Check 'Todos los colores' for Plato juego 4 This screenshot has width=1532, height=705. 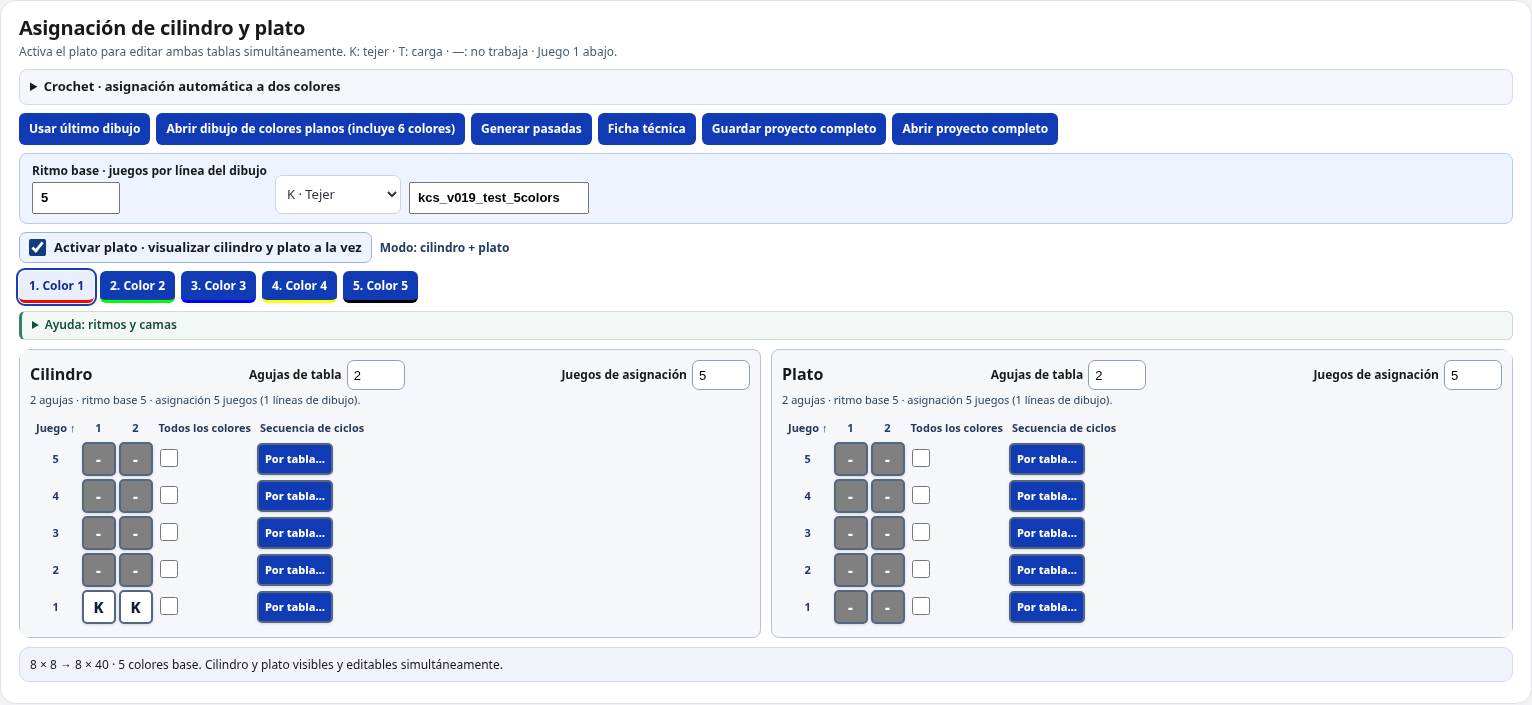921,495
